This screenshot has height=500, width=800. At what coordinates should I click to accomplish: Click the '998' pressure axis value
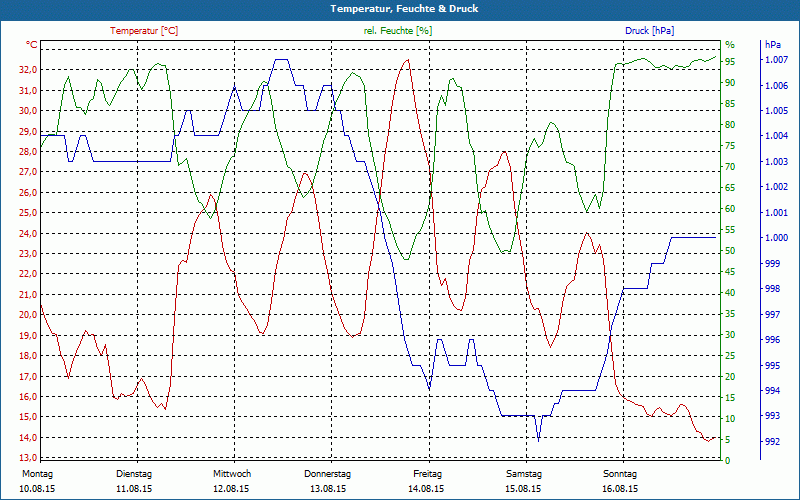[772, 289]
